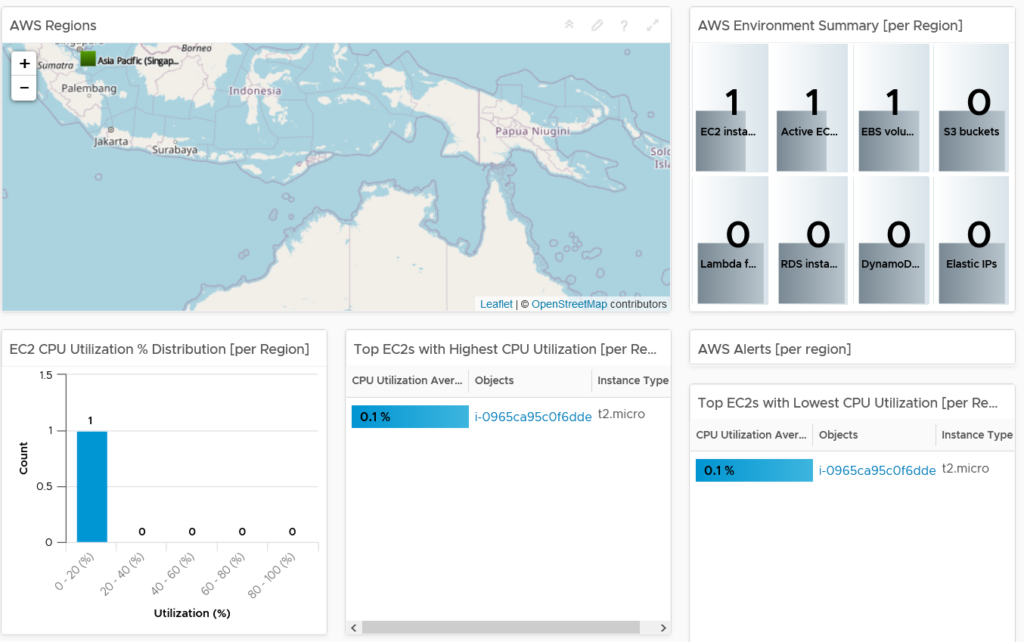The image size is (1024, 642).
Task: Sort Highest CPU table by CPU Utilization Average
Action: click(407, 380)
